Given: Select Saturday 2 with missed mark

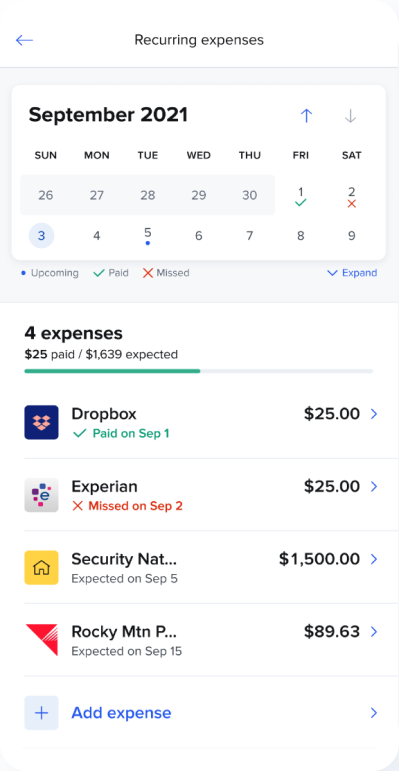Looking at the screenshot, I should coord(351,196).
